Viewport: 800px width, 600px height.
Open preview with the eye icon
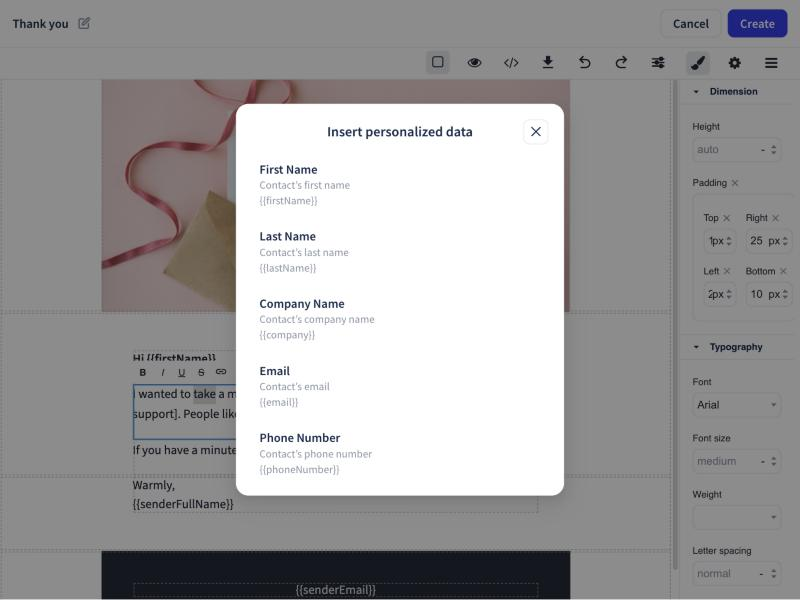point(474,62)
